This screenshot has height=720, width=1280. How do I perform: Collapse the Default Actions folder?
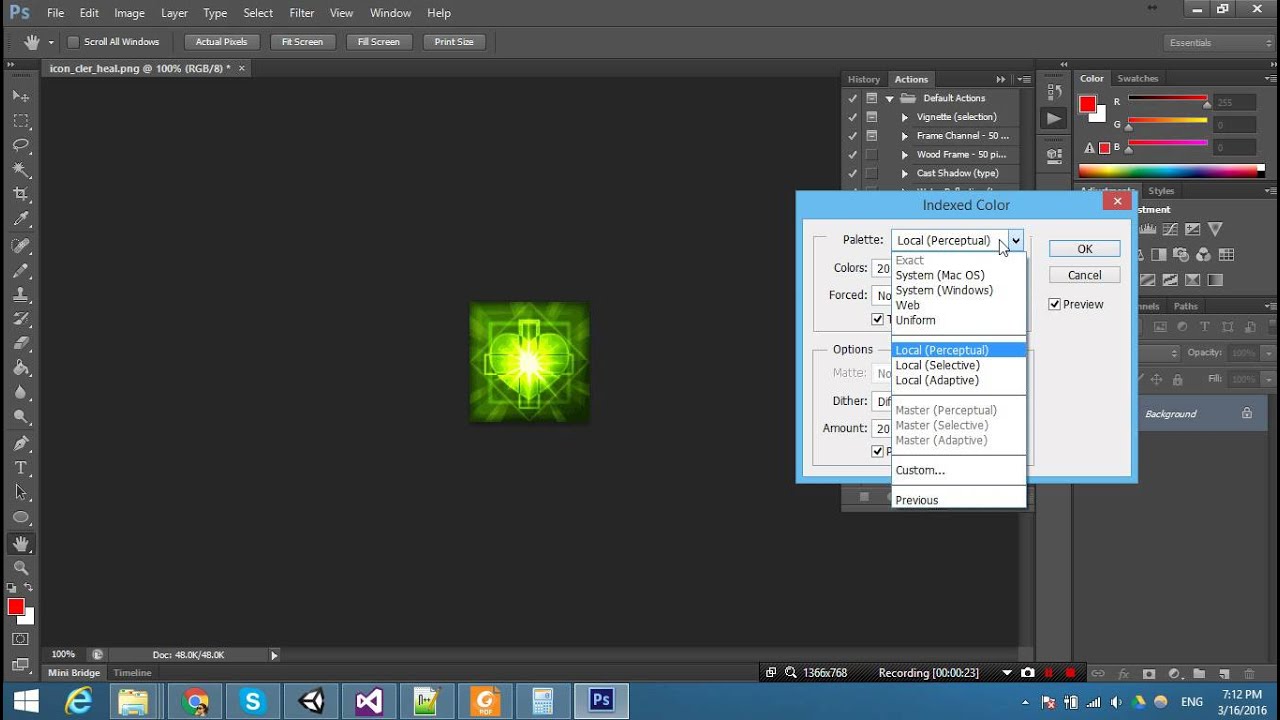pos(889,98)
